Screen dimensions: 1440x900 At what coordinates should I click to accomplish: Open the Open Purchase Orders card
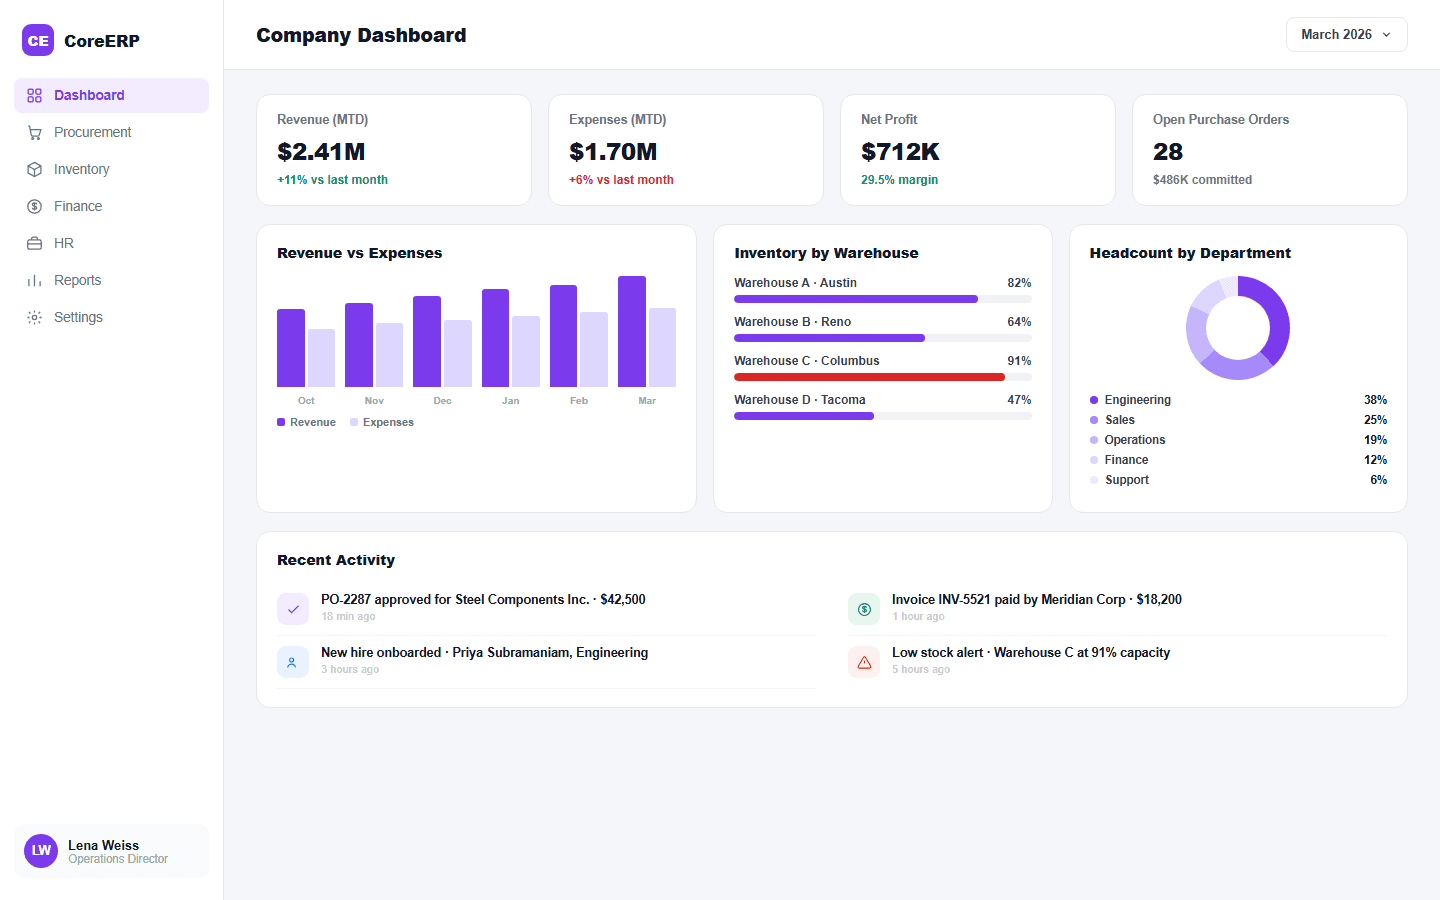click(x=1270, y=150)
